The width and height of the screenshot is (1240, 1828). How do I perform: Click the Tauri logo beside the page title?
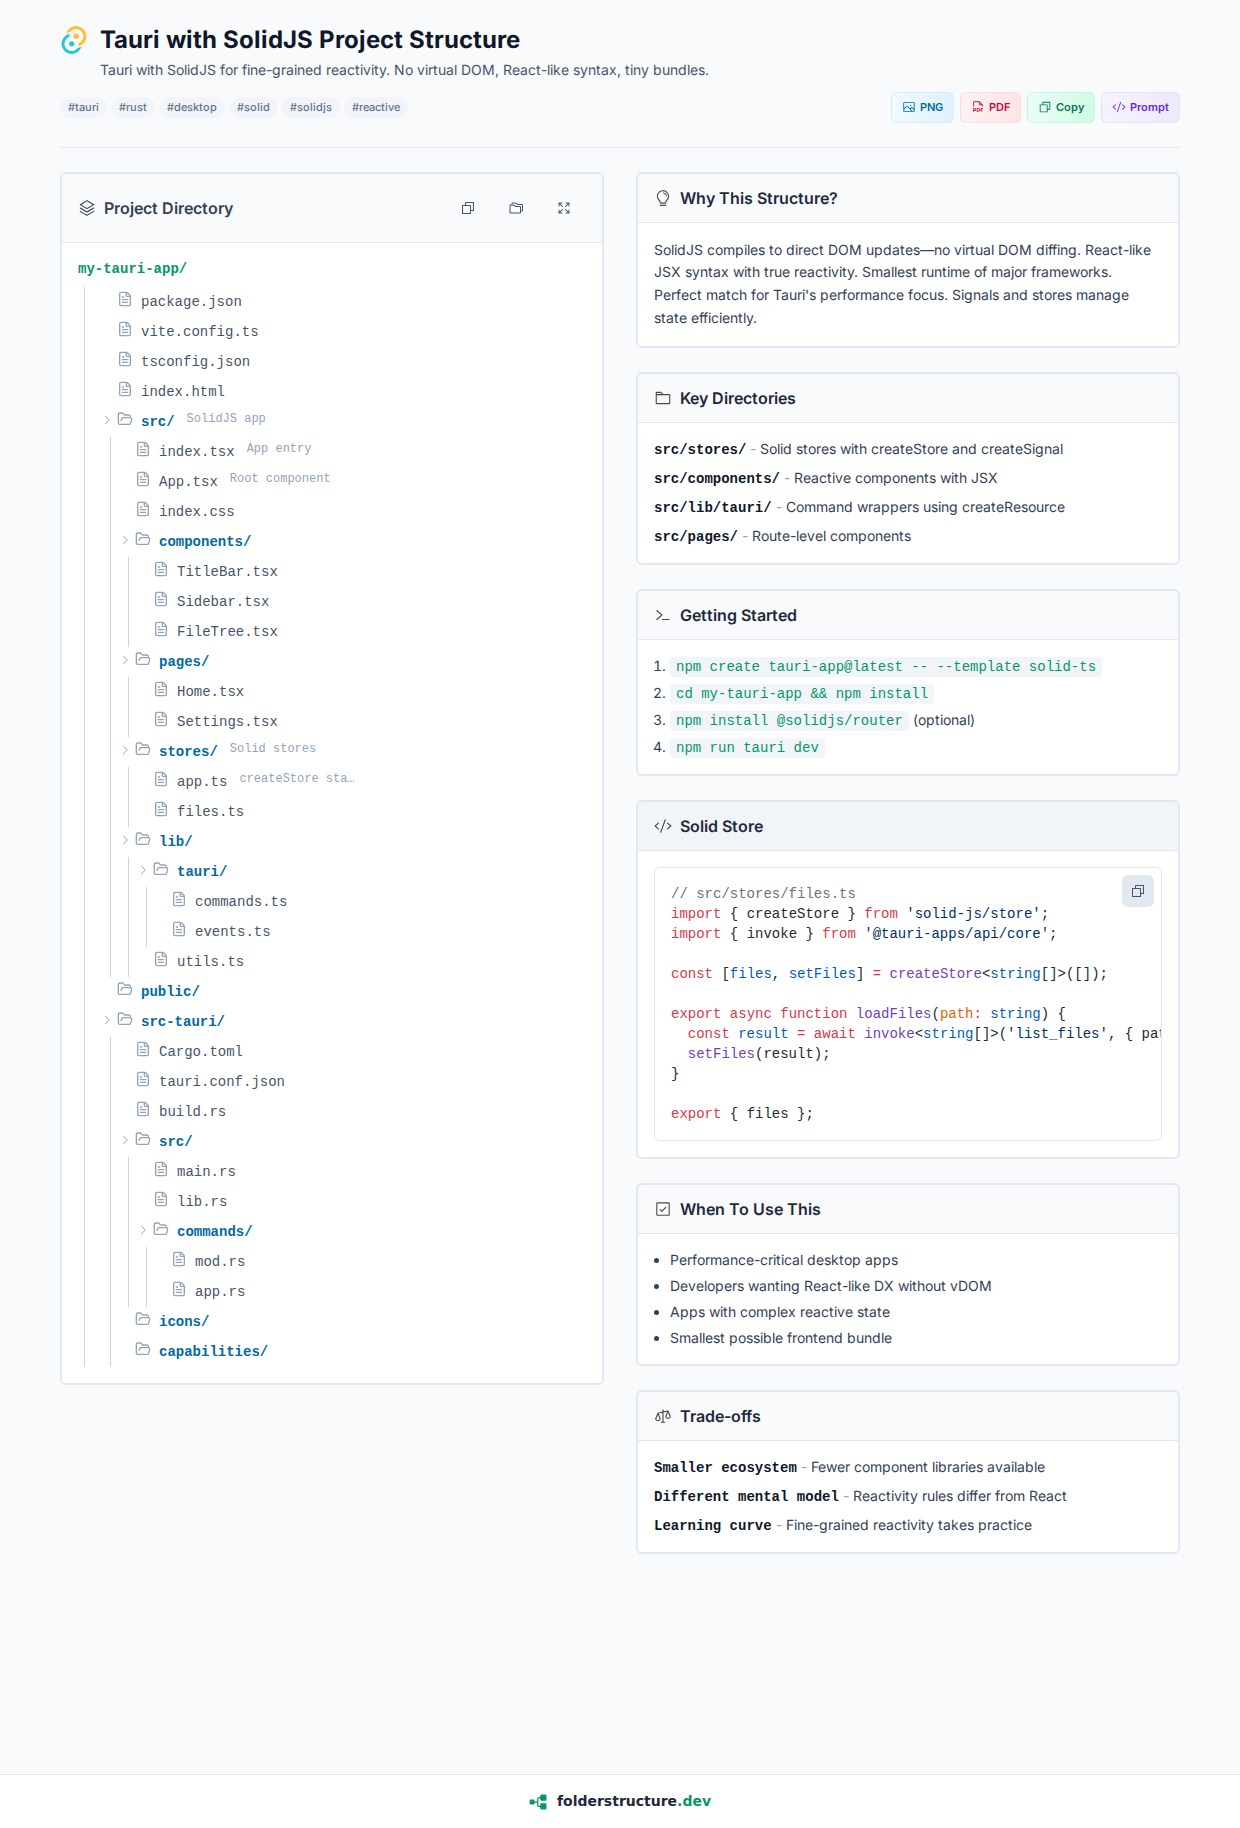pyautogui.click(x=74, y=40)
